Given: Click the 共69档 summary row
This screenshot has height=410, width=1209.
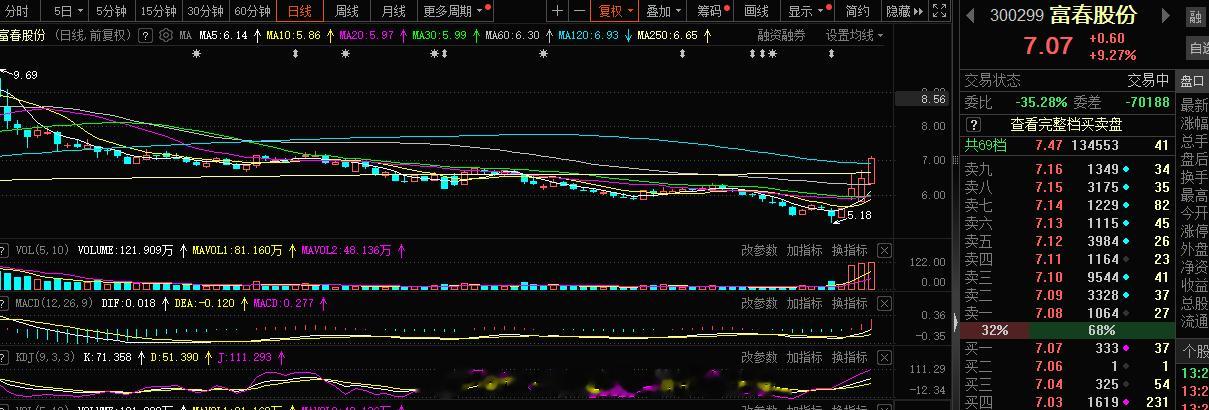Looking at the screenshot, I should pyautogui.click(x=1067, y=146).
